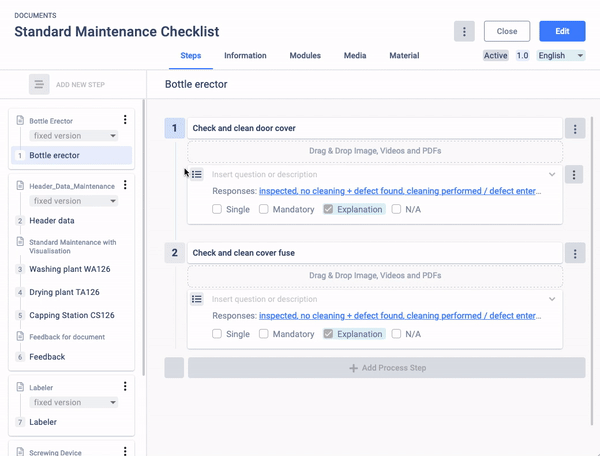The height and width of the screenshot is (456, 600).
Task: Click the Check and clean door cover title field
Action: (x=375, y=128)
